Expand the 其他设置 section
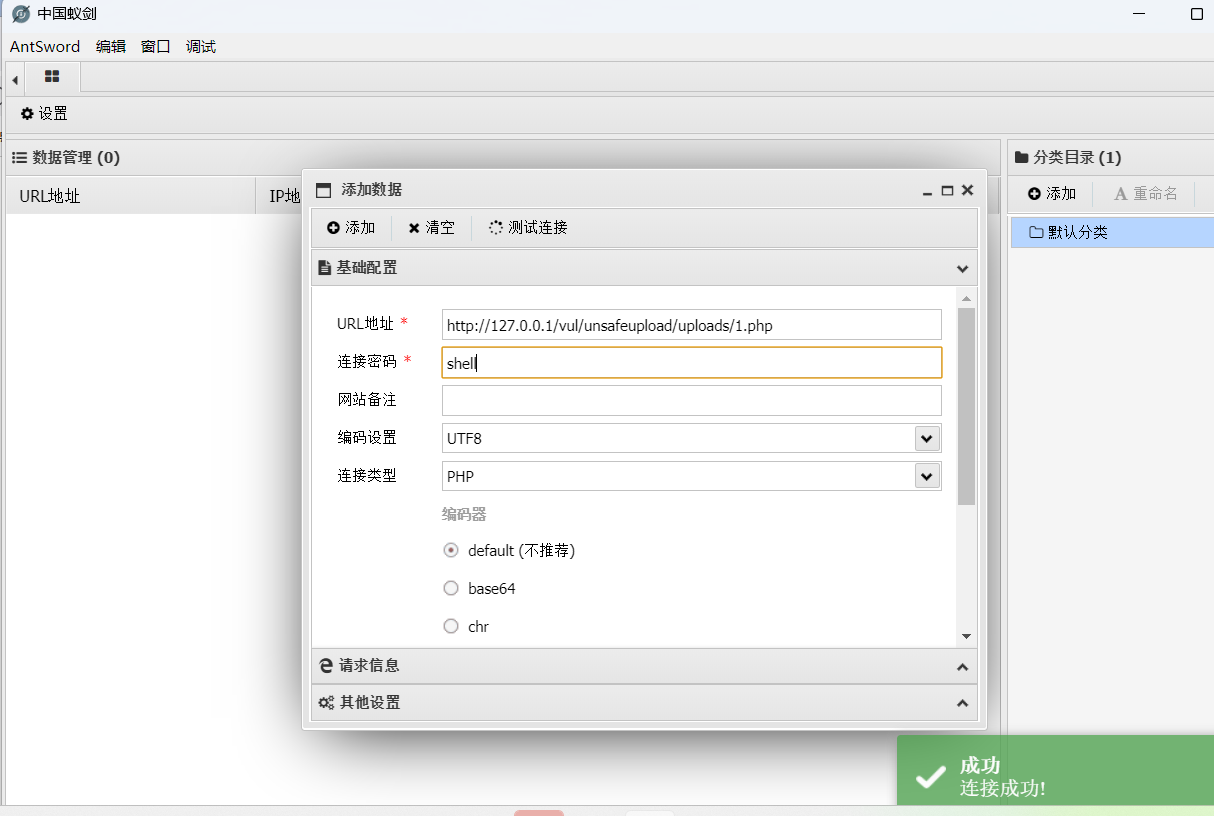Image resolution: width=1214 pixels, height=816 pixels. [644, 703]
